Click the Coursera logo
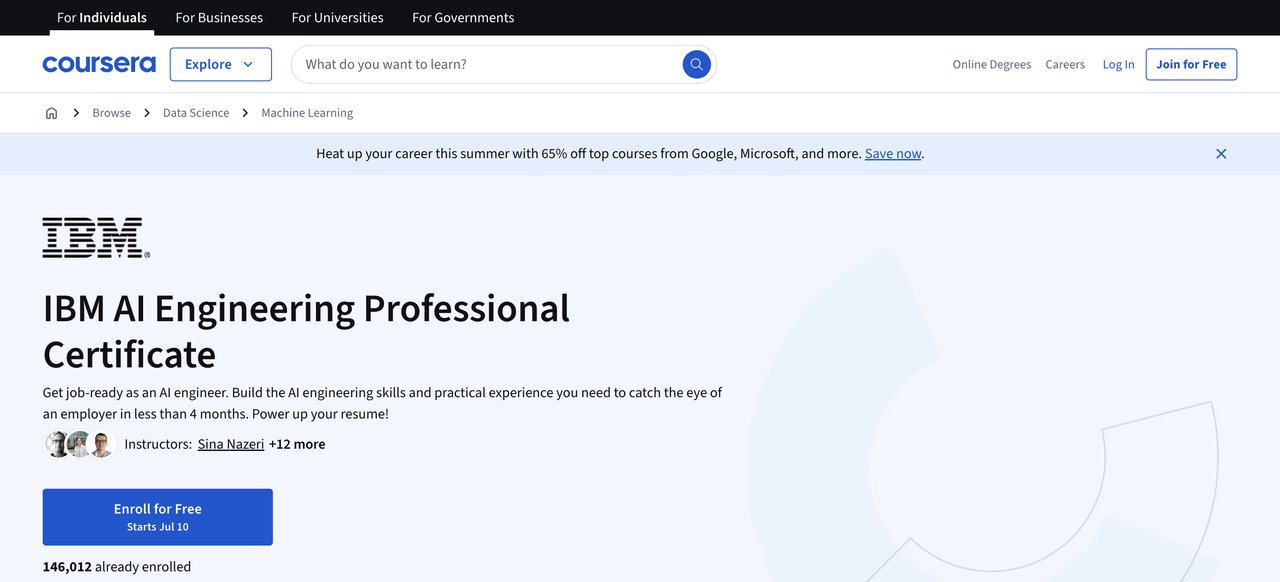The height and width of the screenshot is (582, 1280). click(x=99, y=64)
